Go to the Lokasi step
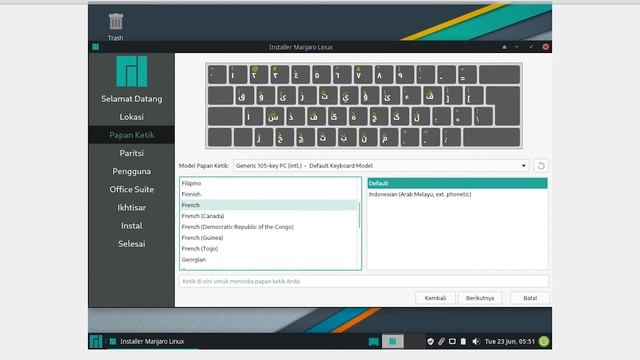Viewport: 640px width, 360px height. pyautogui.click(x=131, y=117)
